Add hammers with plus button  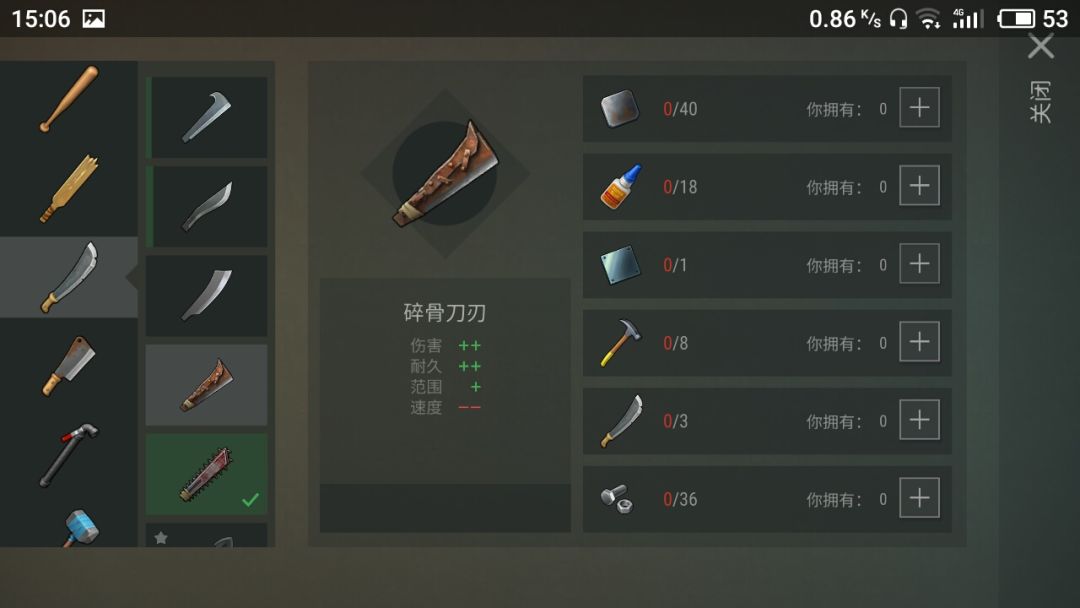coord(920,342)
